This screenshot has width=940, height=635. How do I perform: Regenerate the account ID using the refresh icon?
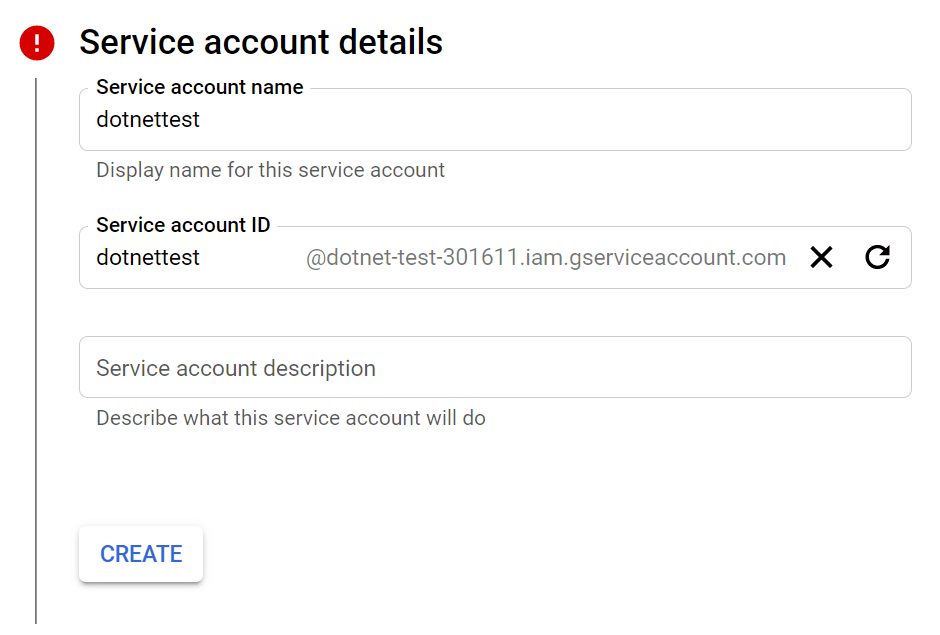click(x=877, y=257)
